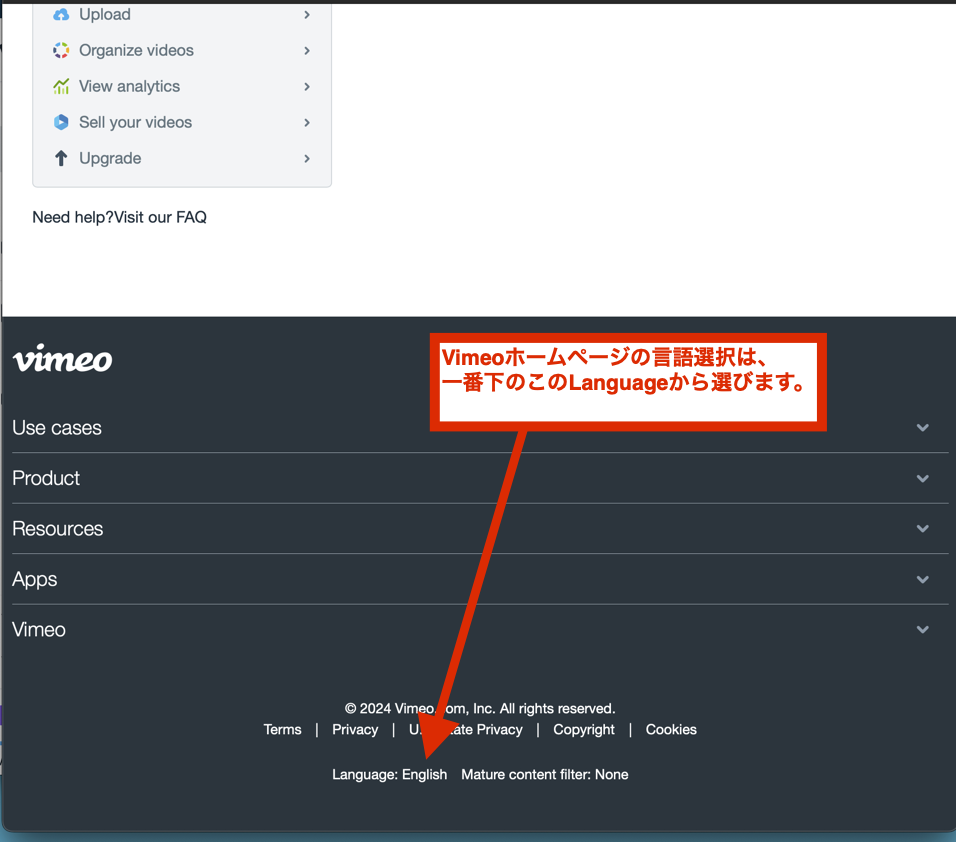
Task: Visit our FAQ help link
Action: pyautogui.click(x=160, y=217)
